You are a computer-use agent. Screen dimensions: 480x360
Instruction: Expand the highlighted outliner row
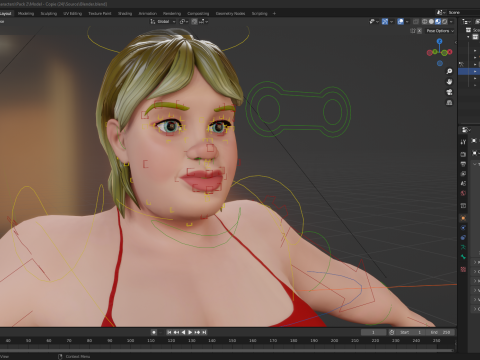coord(475,71)
